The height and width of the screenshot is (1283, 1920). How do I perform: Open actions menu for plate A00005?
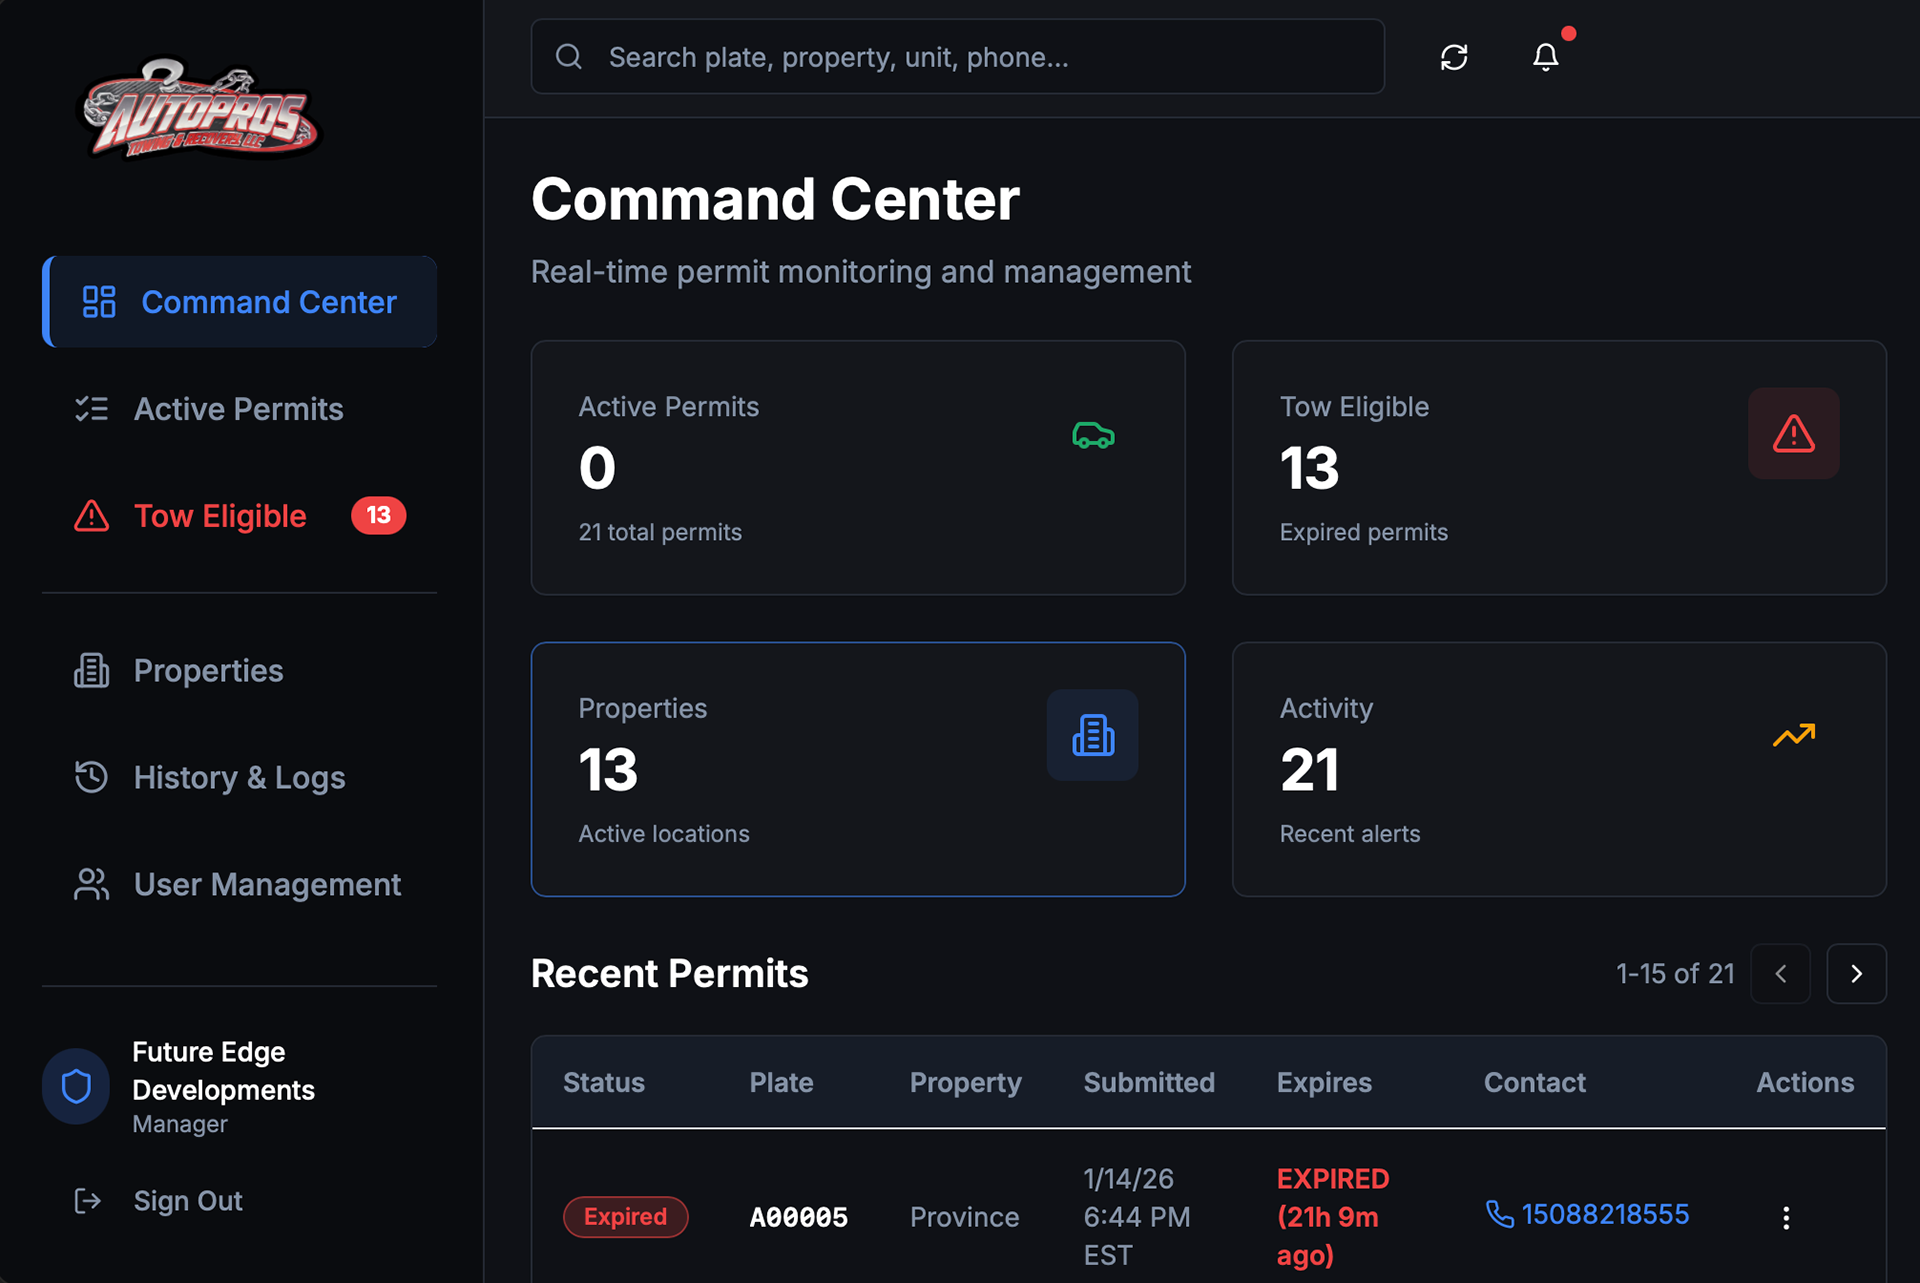[1786, 1217]
